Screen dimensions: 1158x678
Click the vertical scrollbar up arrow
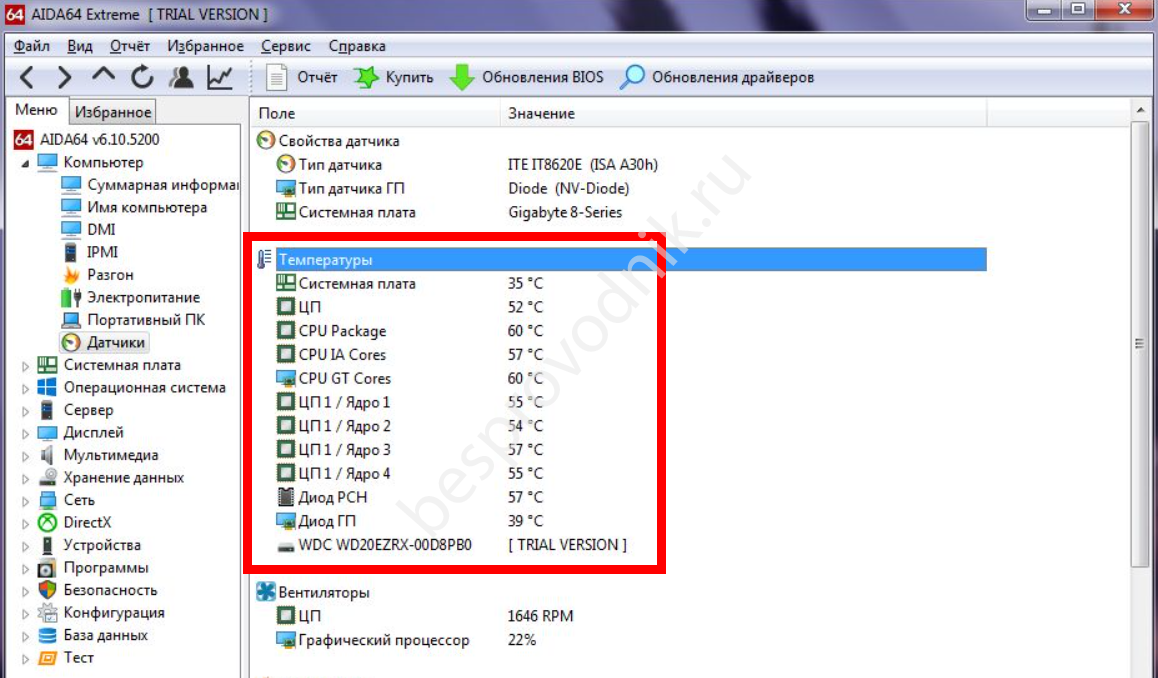point(1140,108)
